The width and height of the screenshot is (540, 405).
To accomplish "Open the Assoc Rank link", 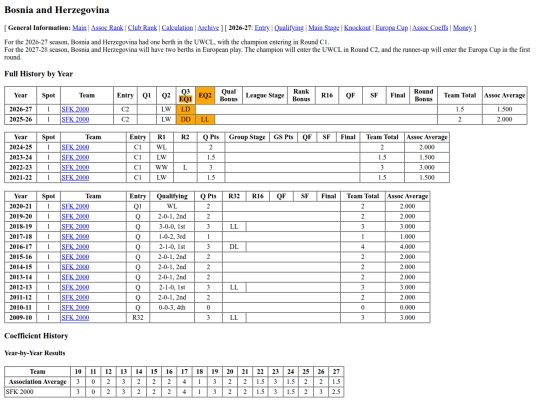I will click(107, 28).
